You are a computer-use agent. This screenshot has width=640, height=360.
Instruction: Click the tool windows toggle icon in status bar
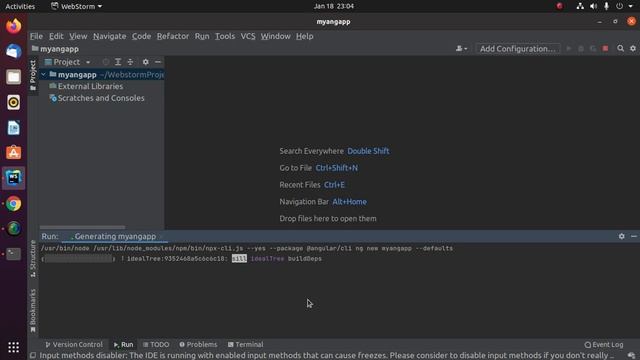[x=33, y=355]
